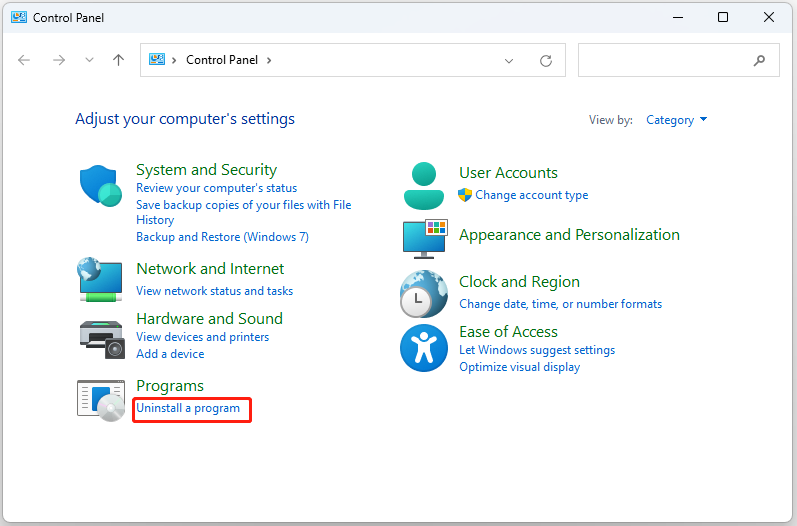This screenshot has height=526, width=797.
Task: Click the Back arrow navigation button
Action: point(24,60)
